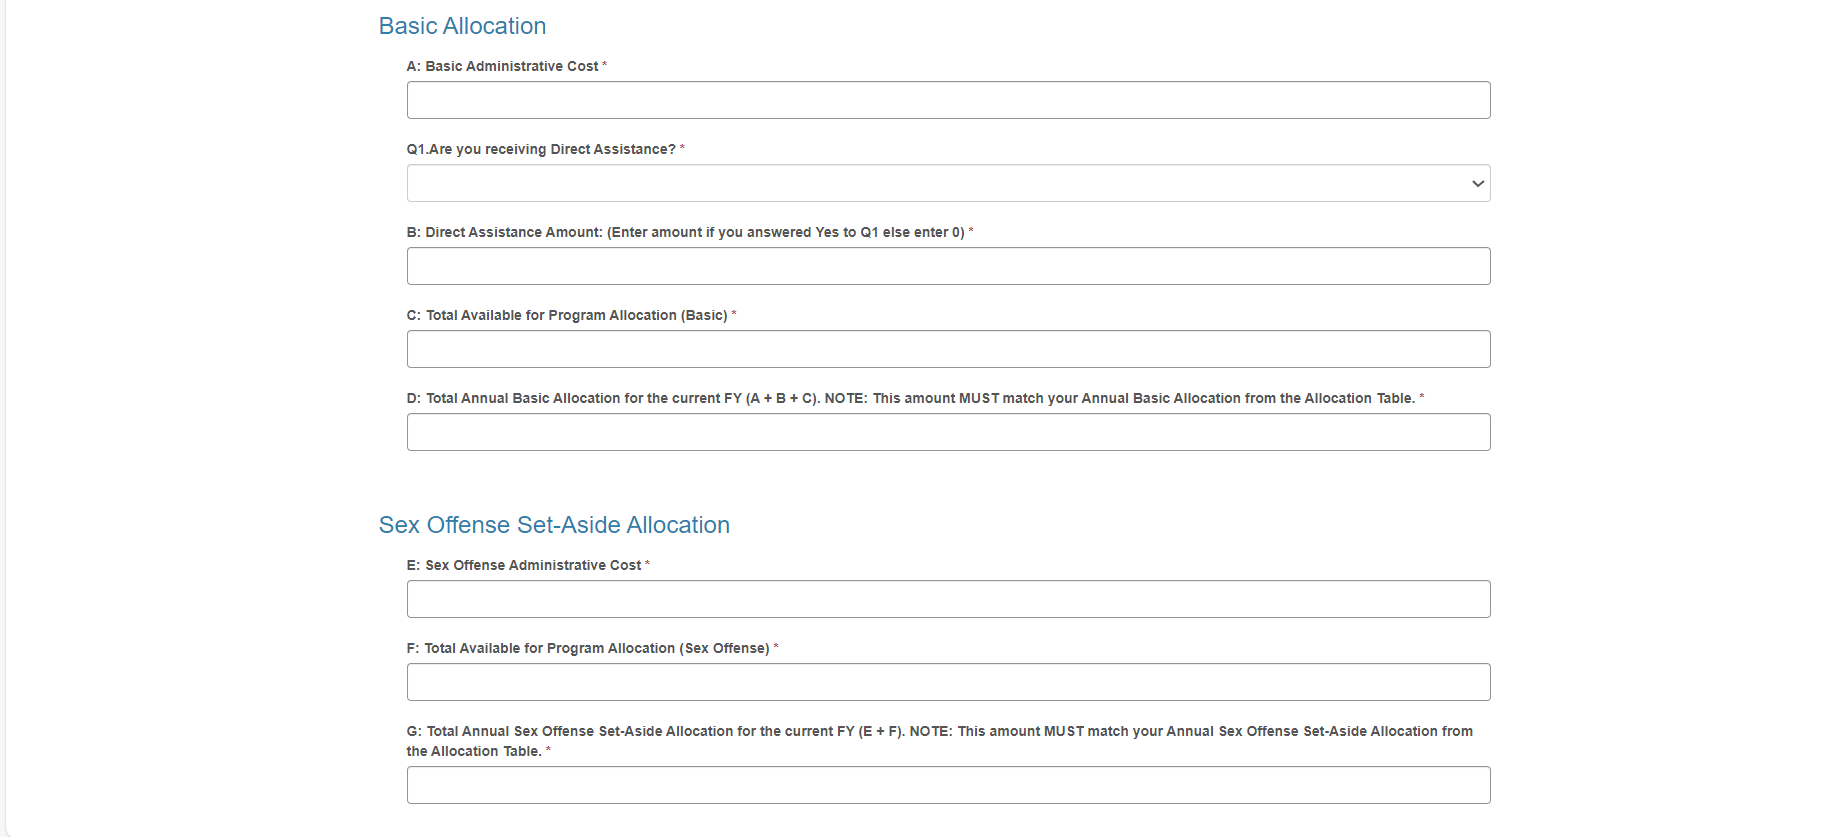Click the Total Available Basic Program Allocation field
1825x837 pixels.
(x=948, y=349)
